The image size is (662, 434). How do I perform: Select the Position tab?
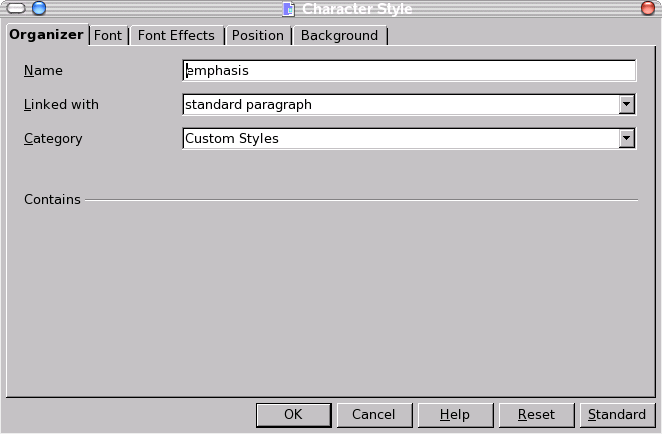click(257, 35)
